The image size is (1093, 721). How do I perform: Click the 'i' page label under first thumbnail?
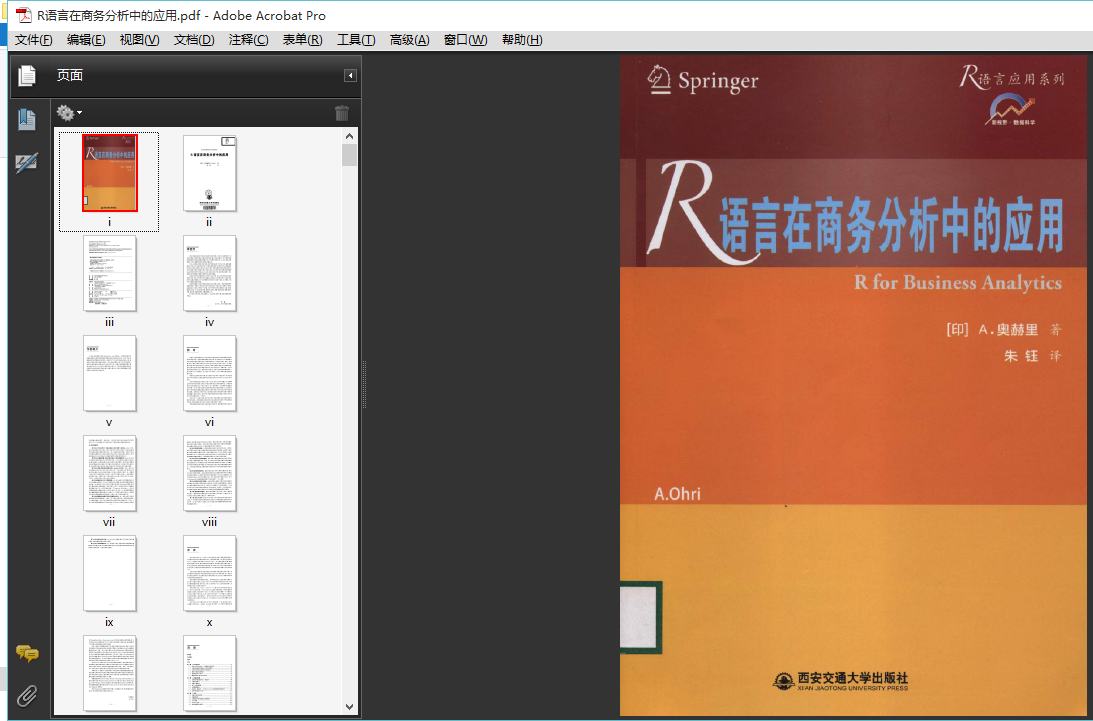109,222
